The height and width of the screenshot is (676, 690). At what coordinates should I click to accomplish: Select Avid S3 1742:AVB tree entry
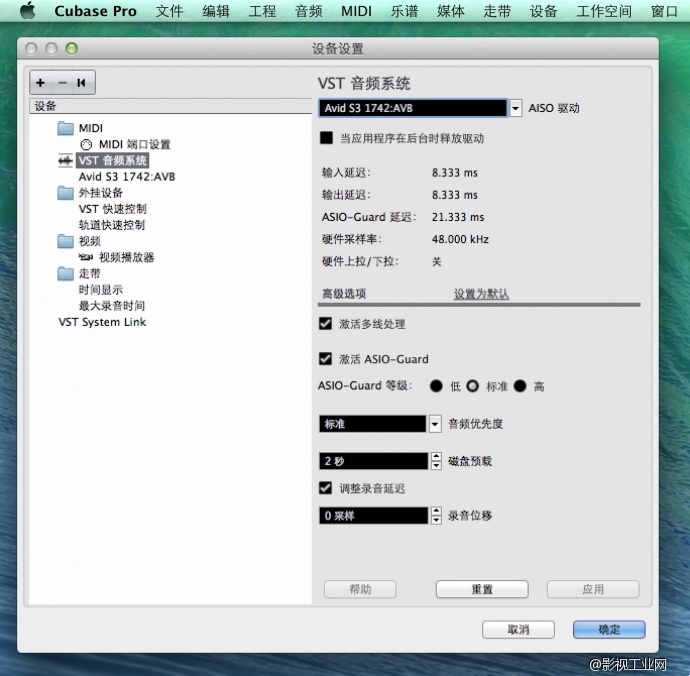click(x=127, y=177)
